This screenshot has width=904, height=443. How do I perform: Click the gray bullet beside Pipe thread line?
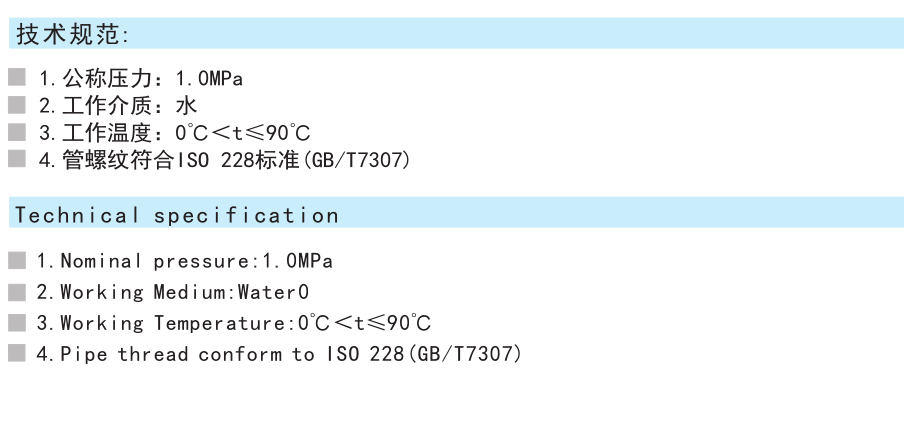(x=17, y=352)
